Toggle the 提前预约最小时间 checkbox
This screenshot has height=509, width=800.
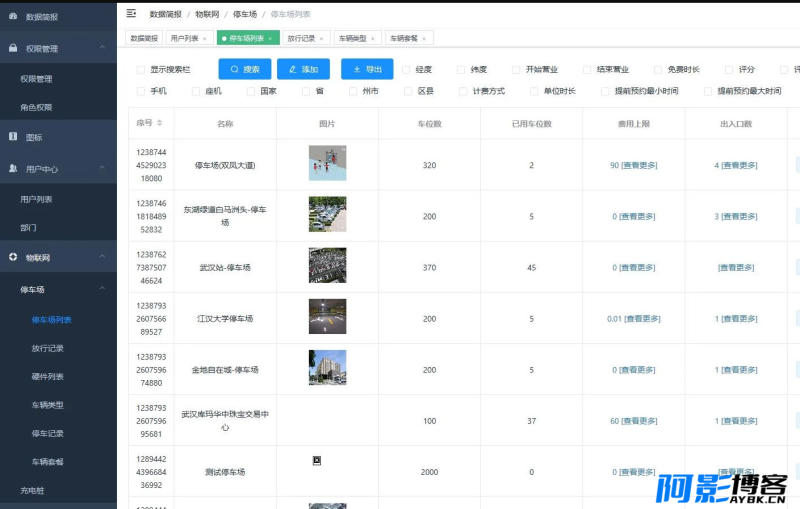point(605,91)
